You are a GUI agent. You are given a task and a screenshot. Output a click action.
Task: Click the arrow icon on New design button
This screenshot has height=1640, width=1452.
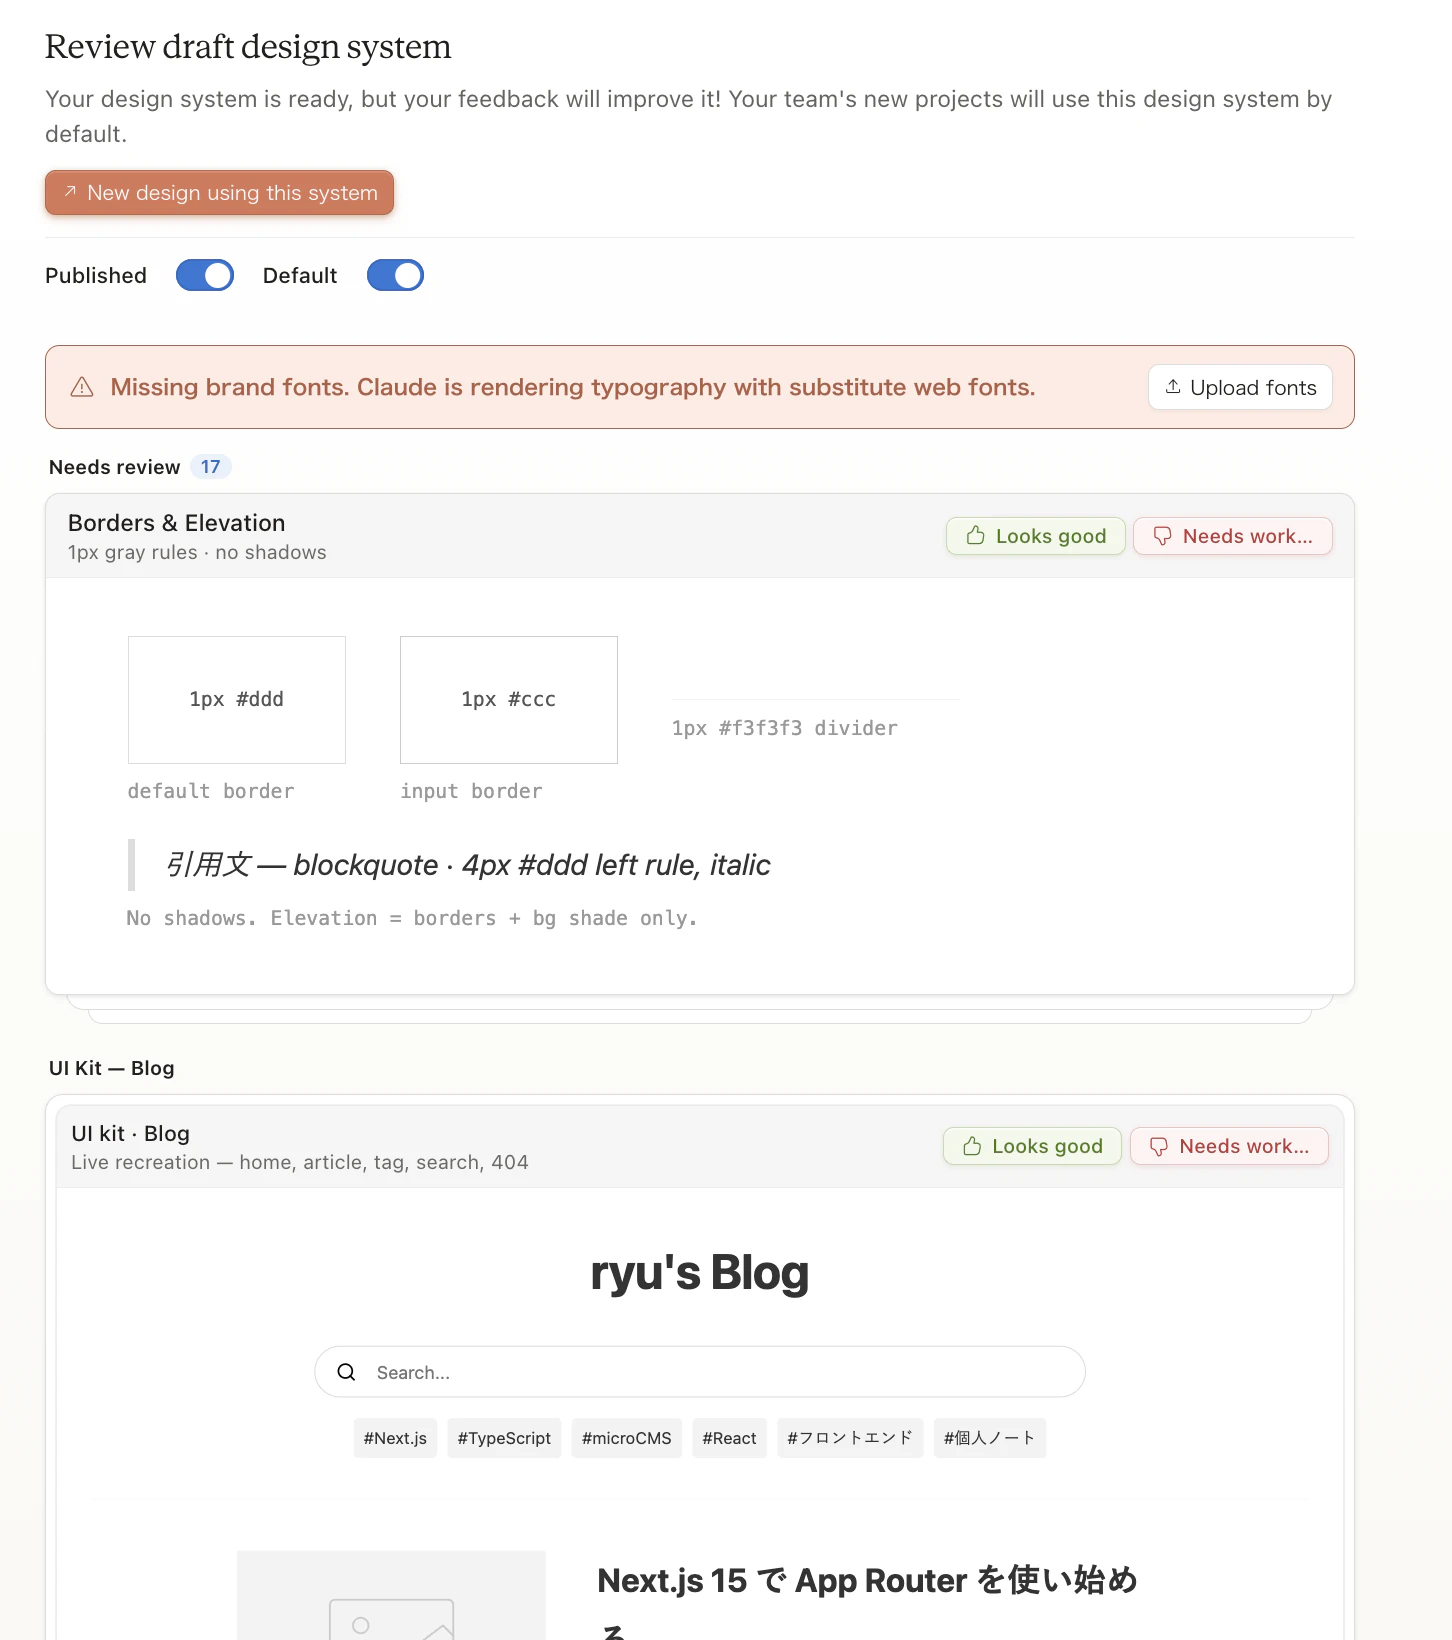[69, 192]
